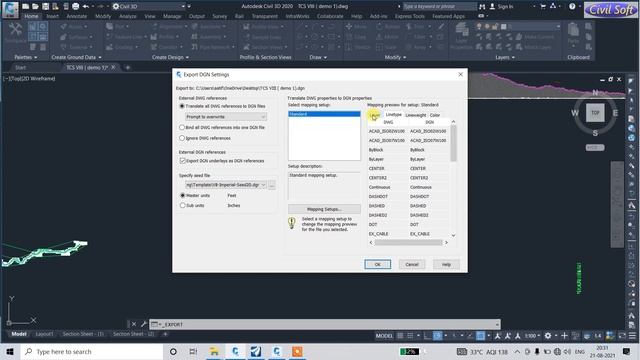Screen dimensions: 640x360
Task: Click the Plot printer icon in Quick Access
Action: [76, 6]
